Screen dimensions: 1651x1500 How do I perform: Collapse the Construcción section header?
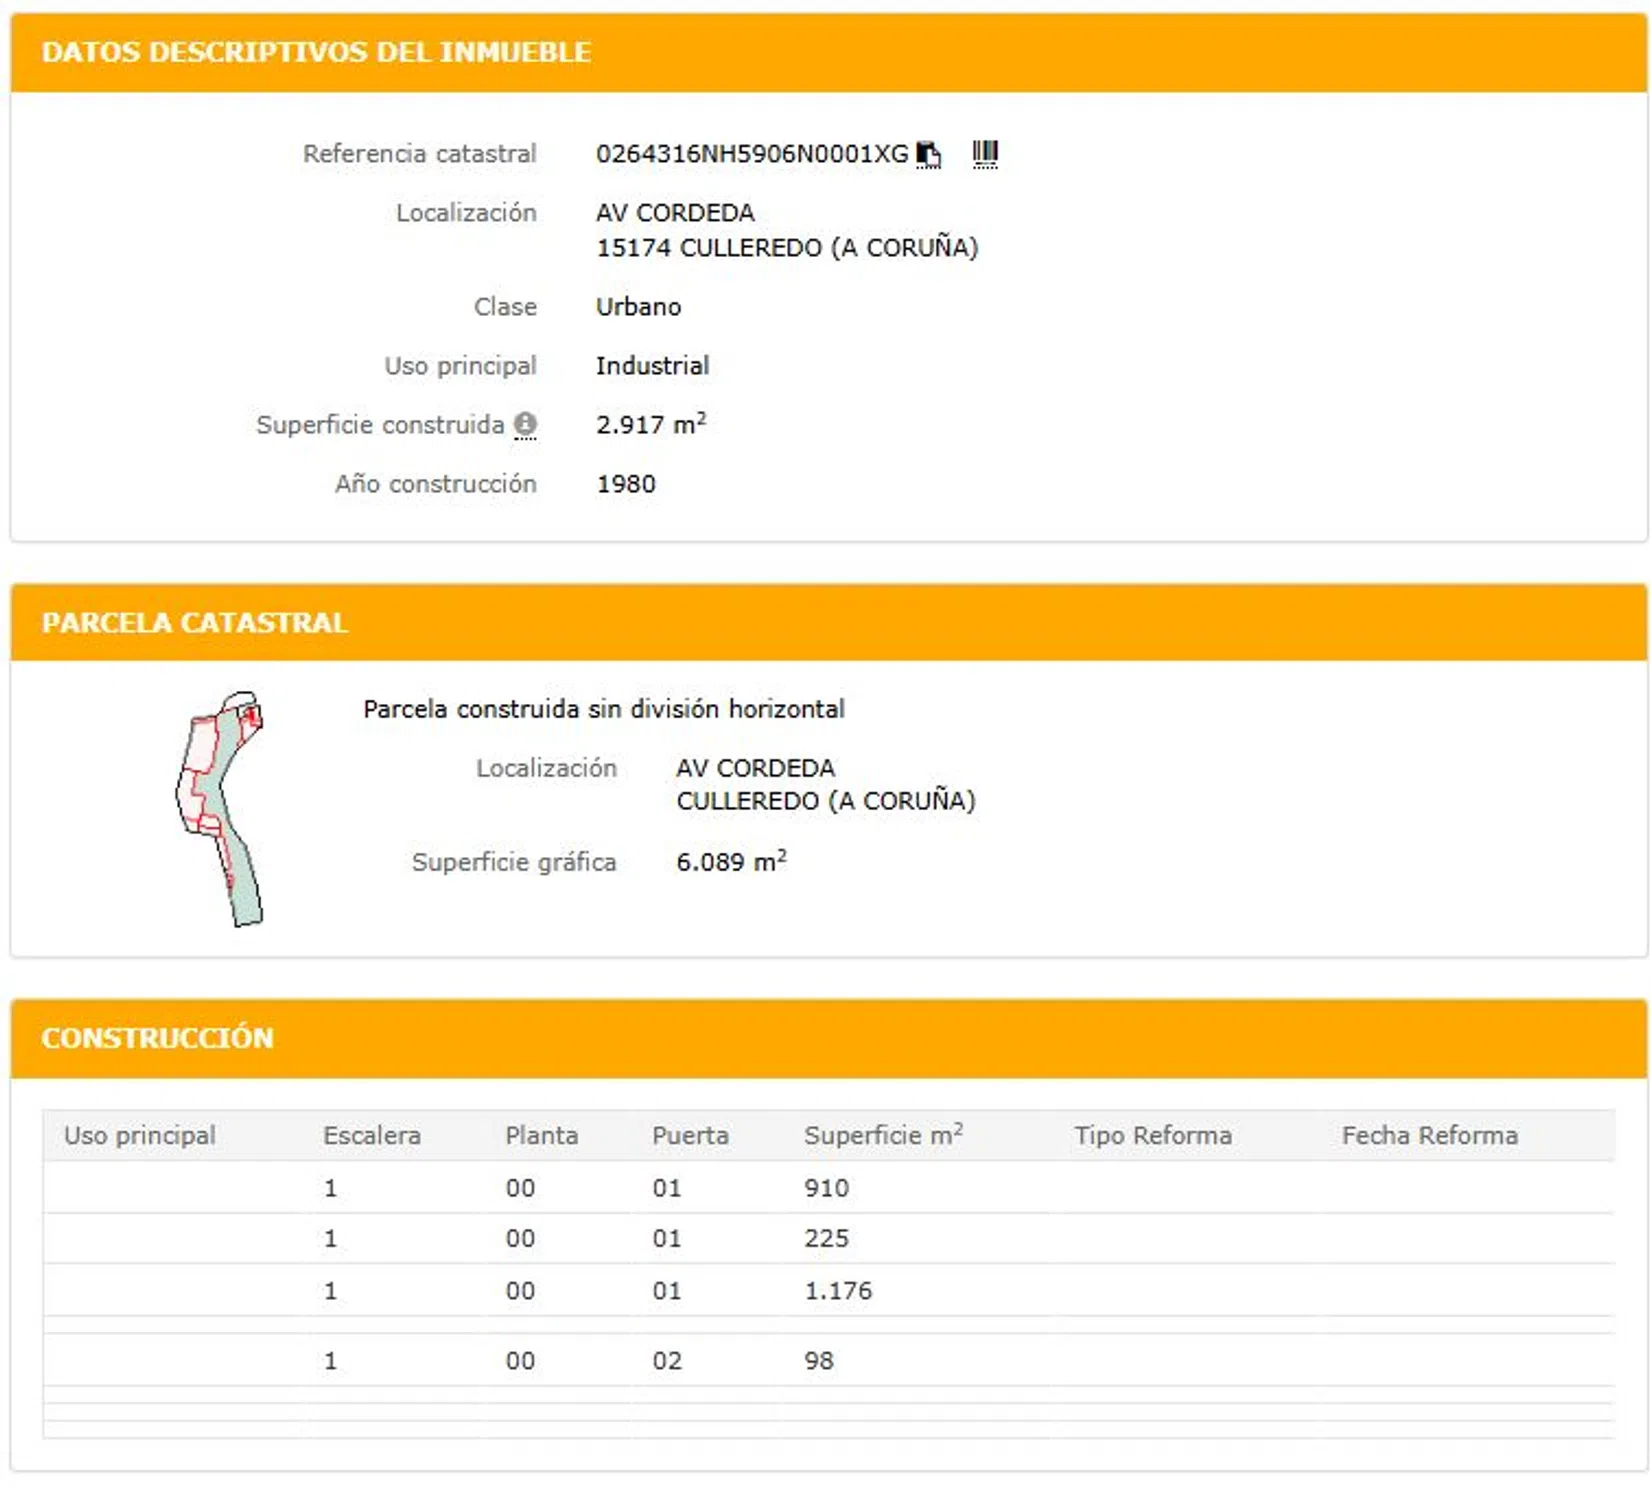(x=157, y=1037)
